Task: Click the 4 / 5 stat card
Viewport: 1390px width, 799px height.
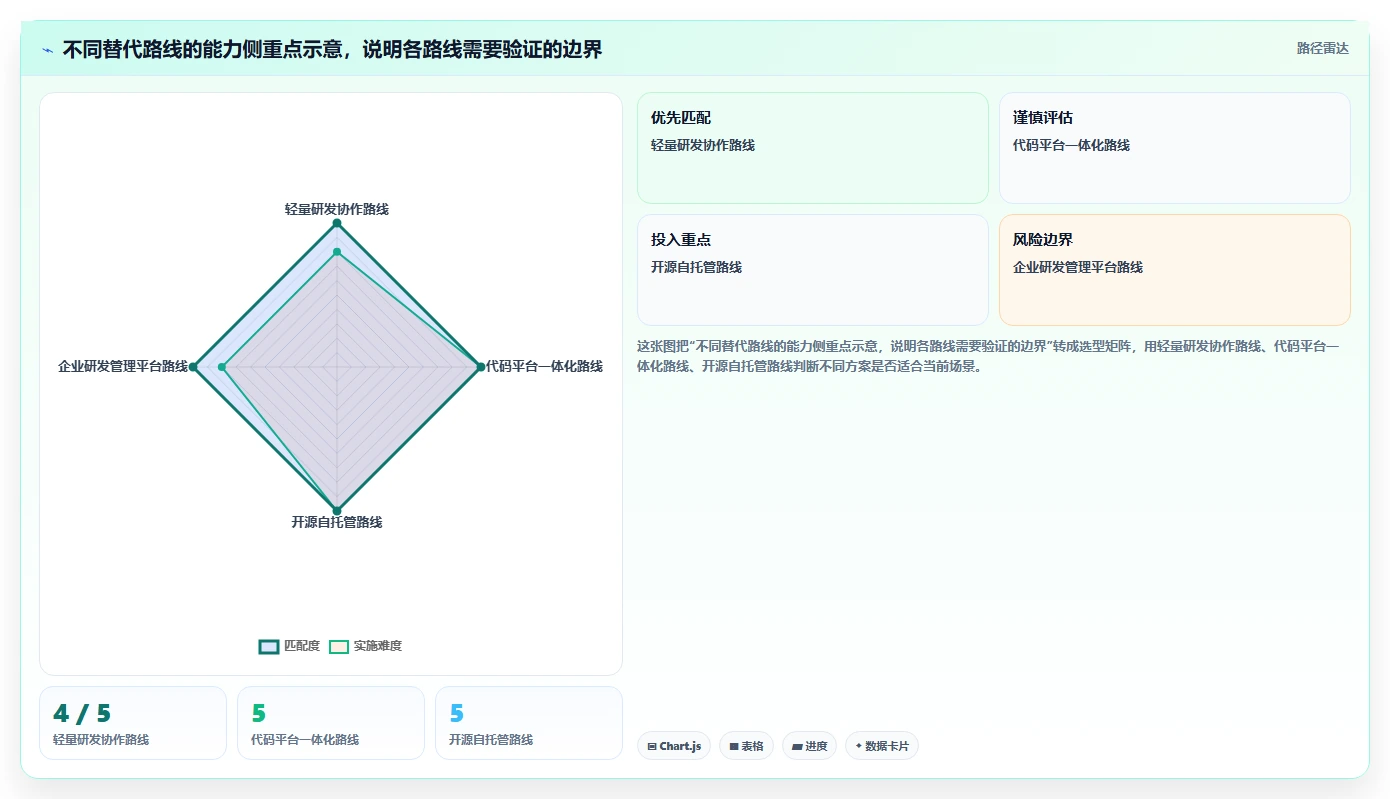Action: coord(133,723)
